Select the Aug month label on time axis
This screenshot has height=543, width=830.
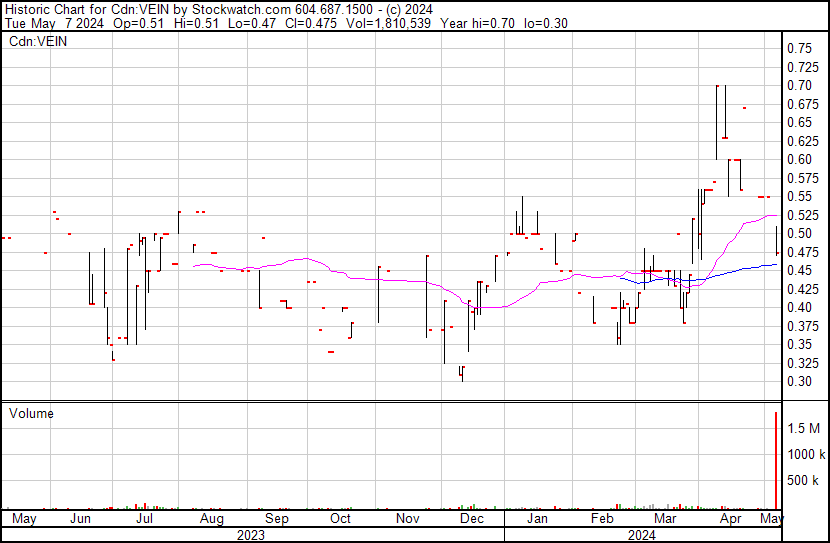tap(211, 519)
